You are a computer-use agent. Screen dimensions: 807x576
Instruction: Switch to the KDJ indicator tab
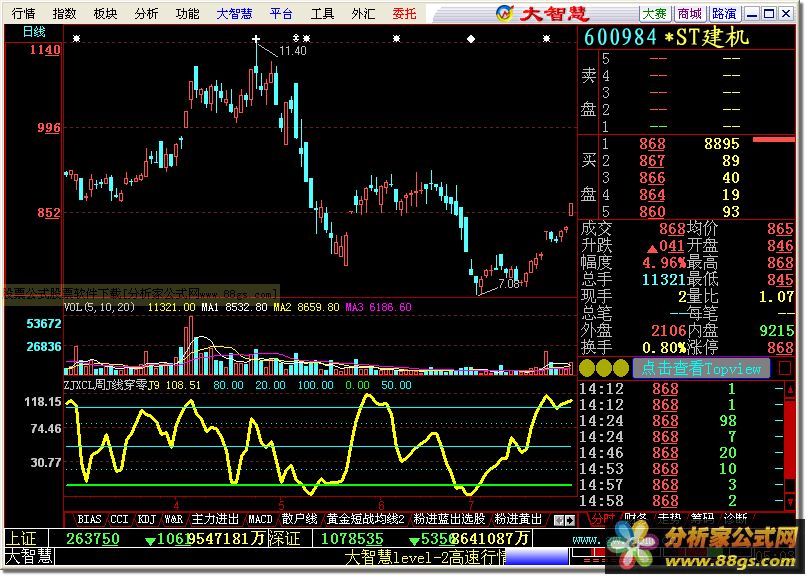(146, 519)
